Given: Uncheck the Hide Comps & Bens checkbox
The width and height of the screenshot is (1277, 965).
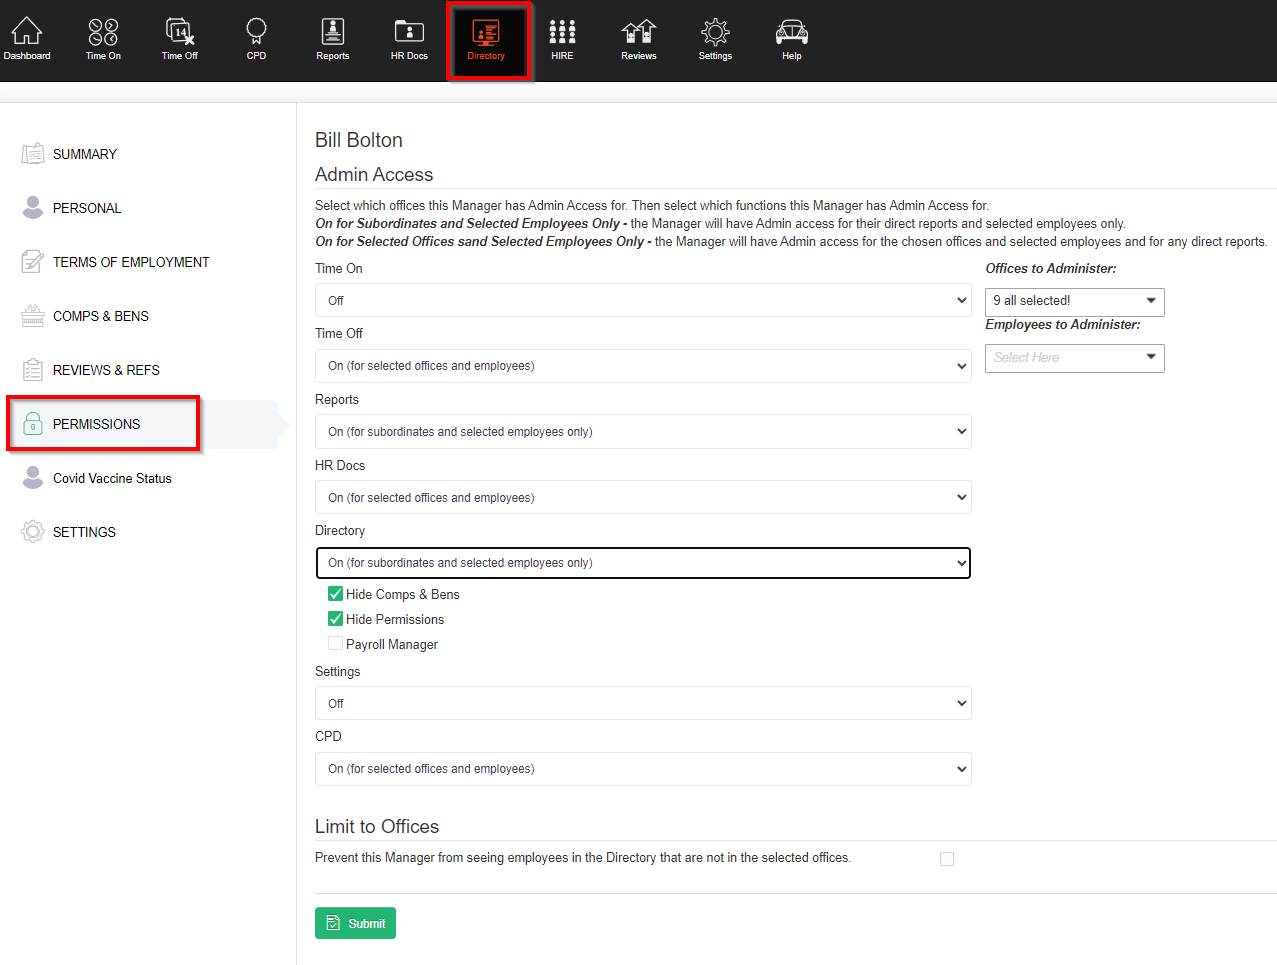Looking at the screenshot, I should coord(336,594).
